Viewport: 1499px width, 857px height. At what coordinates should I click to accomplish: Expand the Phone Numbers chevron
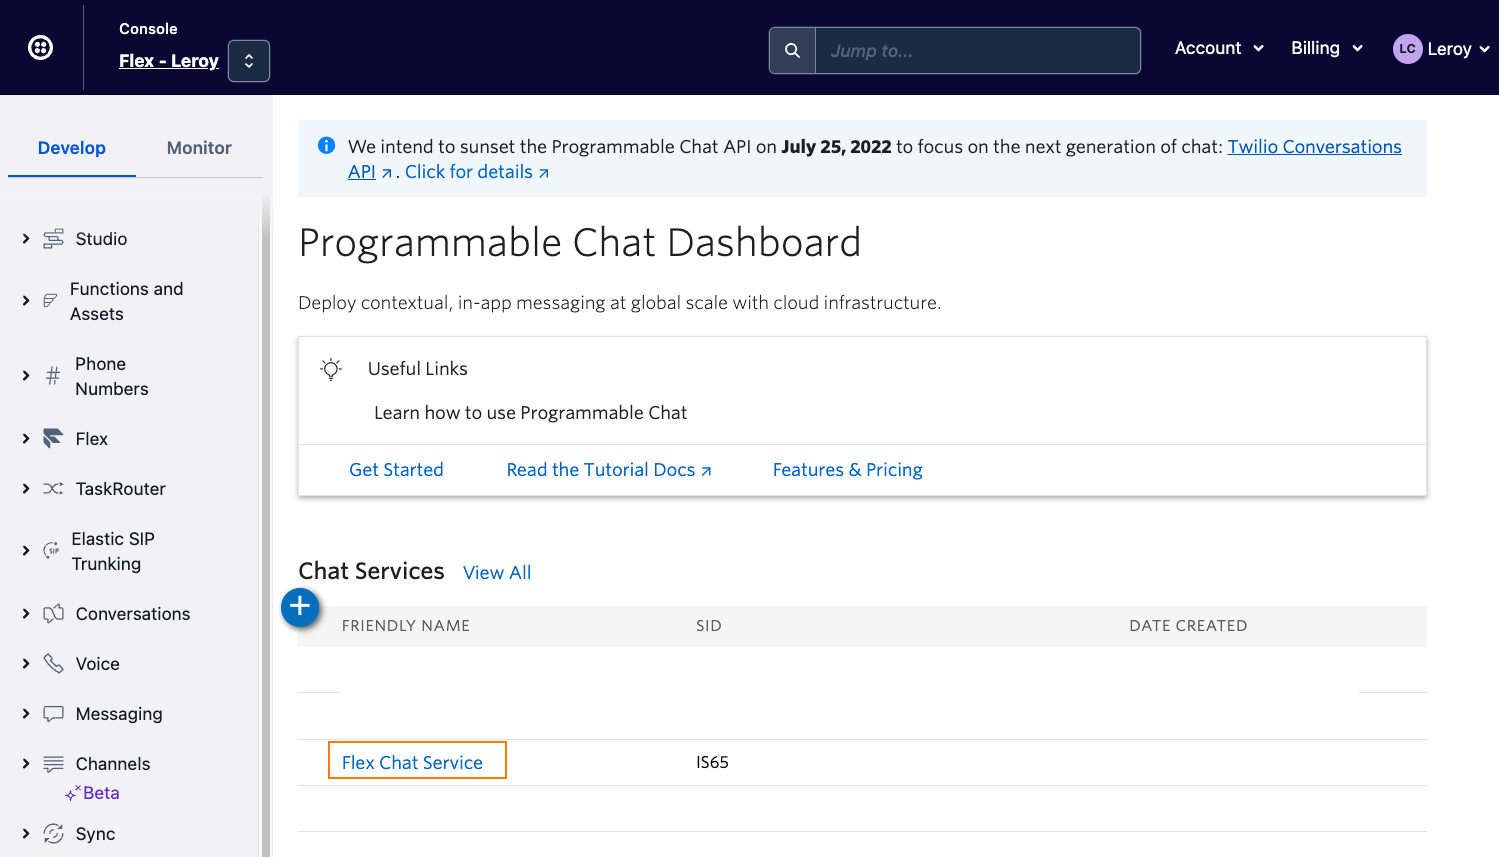pos(26,376)
